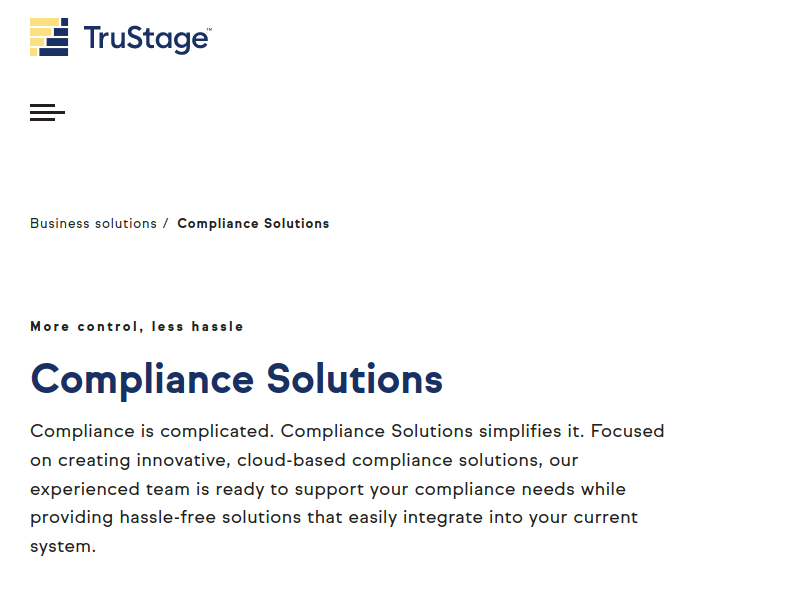
Task: Open the hamburger navigation menu
Action: (x=47, y=112)
